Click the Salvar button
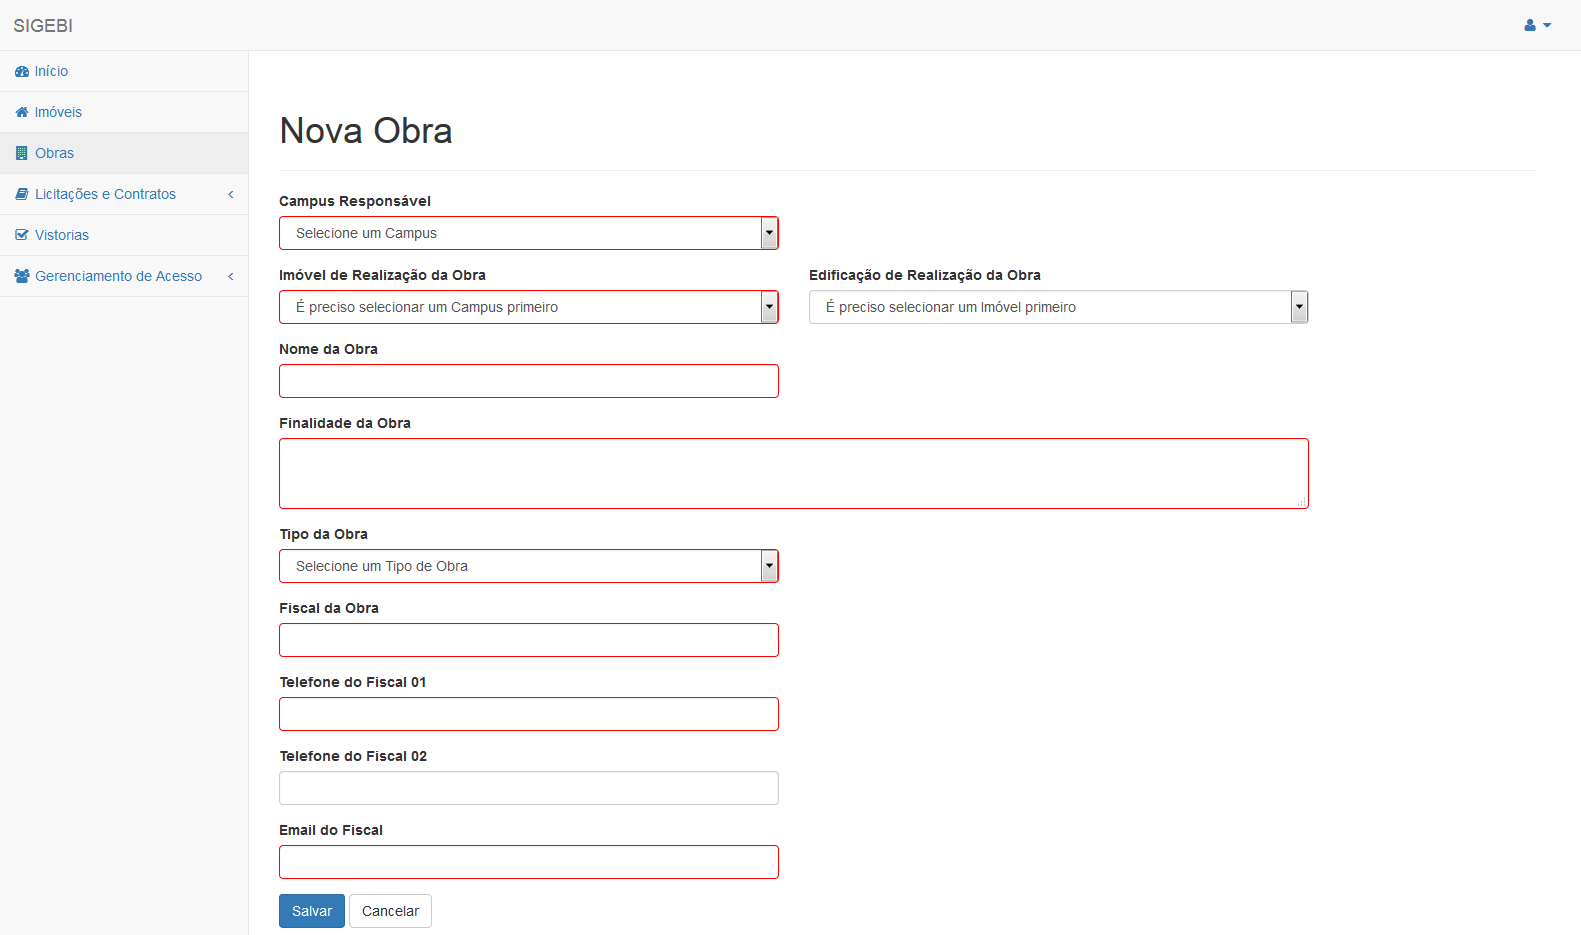This screenshot has height=935, width=1581. 312,911
